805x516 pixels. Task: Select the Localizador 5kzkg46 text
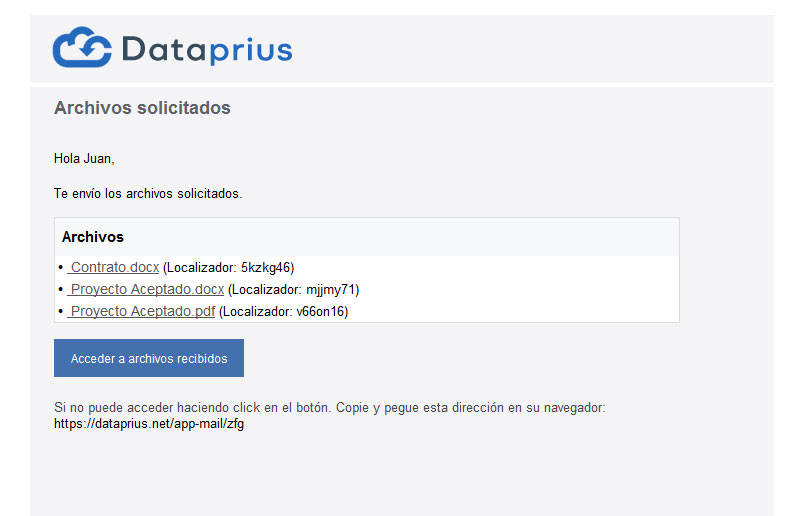point(228,267)
